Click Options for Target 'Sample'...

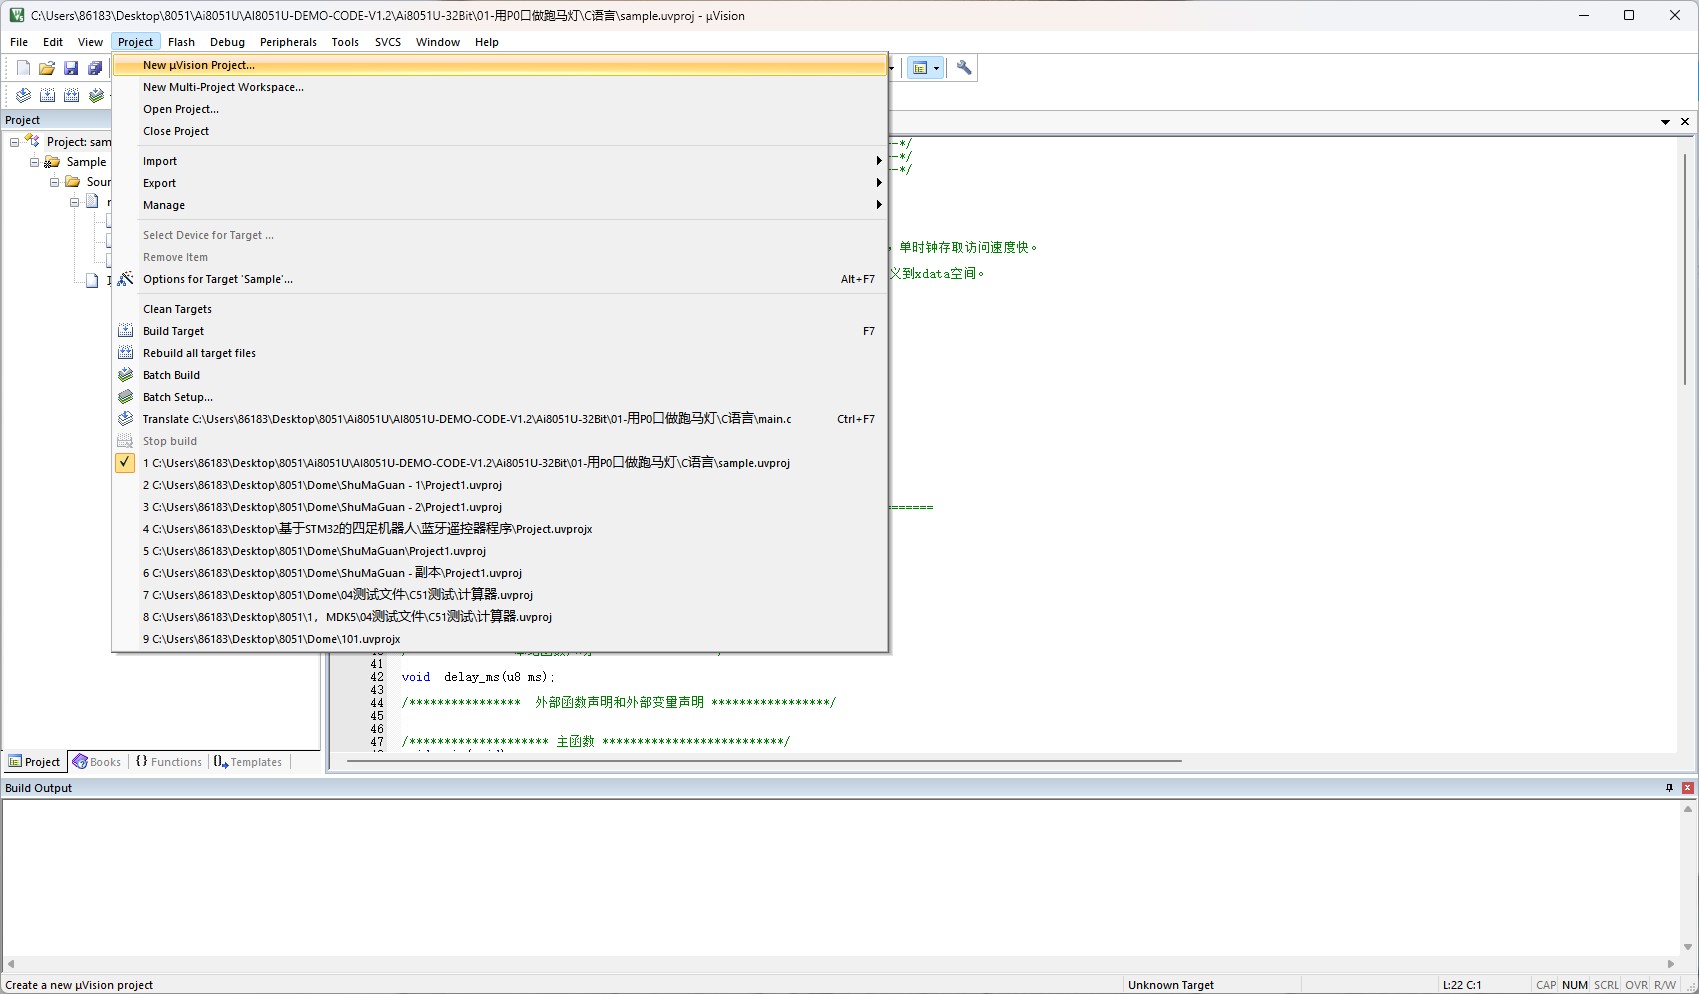click(x=218, y=279)
